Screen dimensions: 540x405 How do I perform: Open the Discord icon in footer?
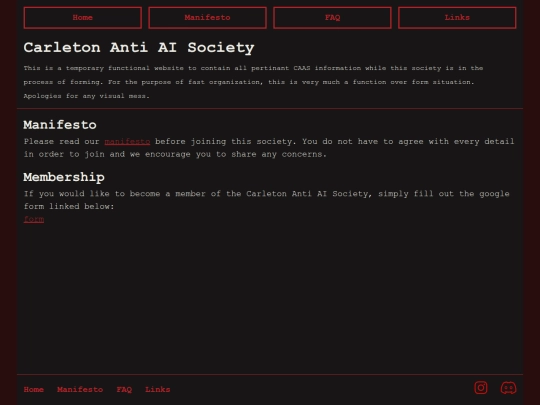click(508, 388)
